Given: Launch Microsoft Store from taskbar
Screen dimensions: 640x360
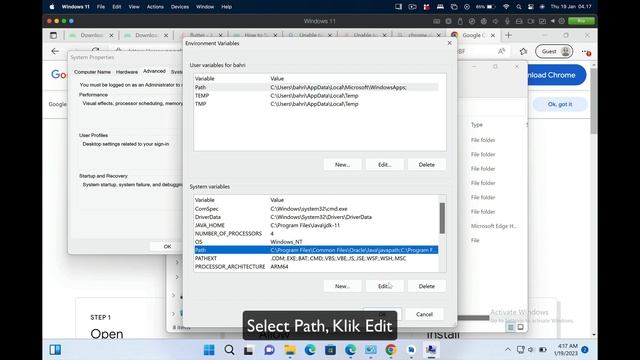Looking at the screenshot, I should pos(330,350).
